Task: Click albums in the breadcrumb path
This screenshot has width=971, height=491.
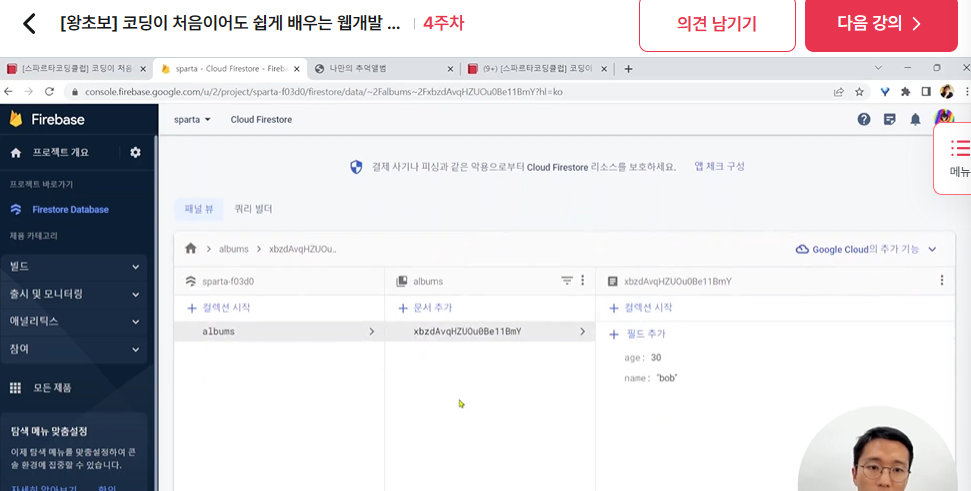Action: tap(233, 249)
